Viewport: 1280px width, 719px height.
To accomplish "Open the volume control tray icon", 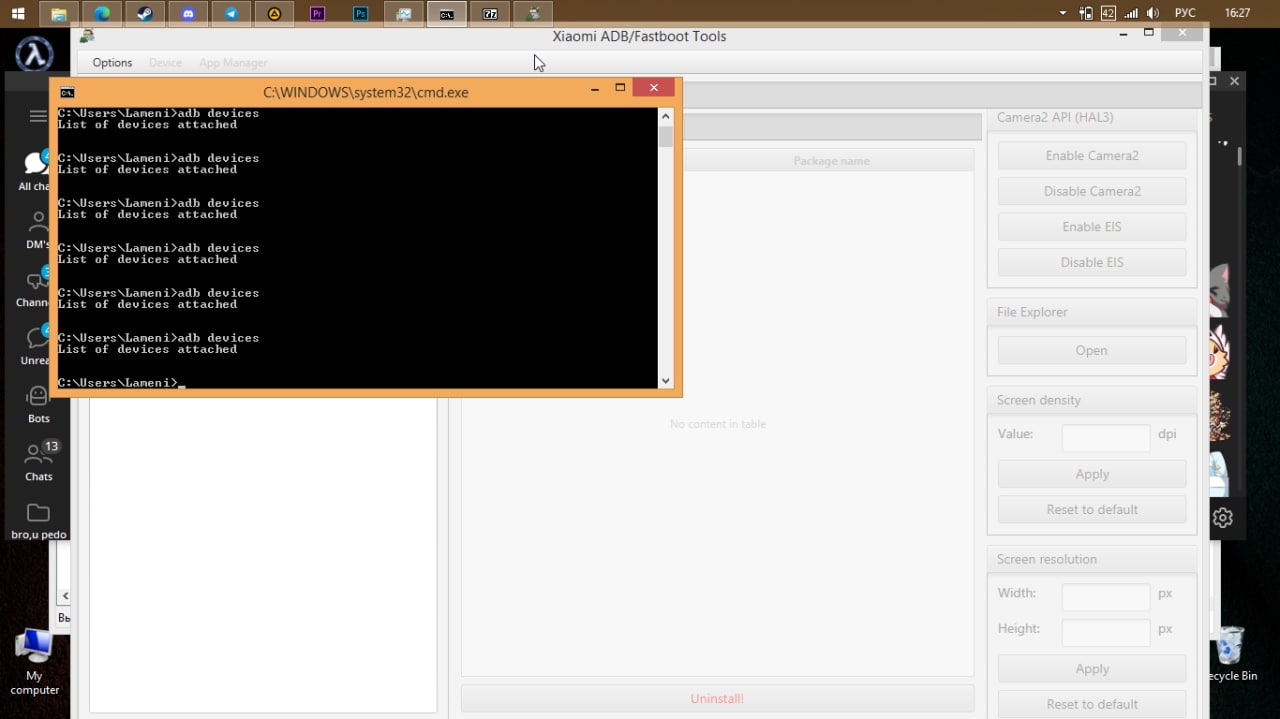I will 1153,14.
